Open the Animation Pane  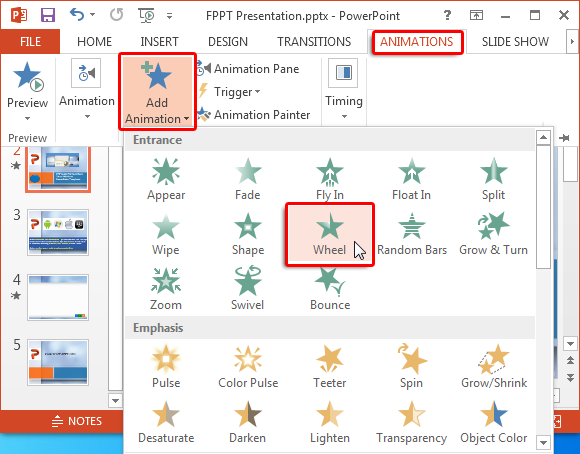(x=248, y=69)
